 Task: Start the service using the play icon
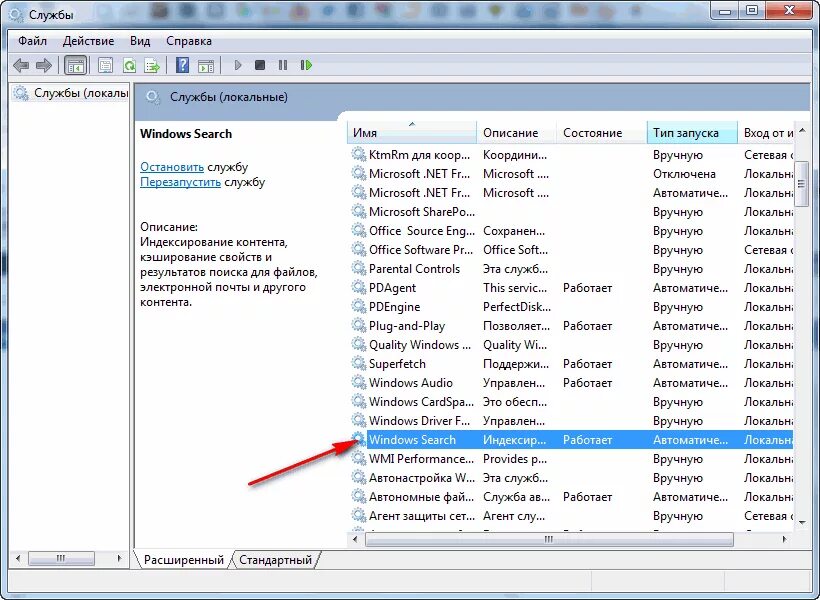click(237, 64)
